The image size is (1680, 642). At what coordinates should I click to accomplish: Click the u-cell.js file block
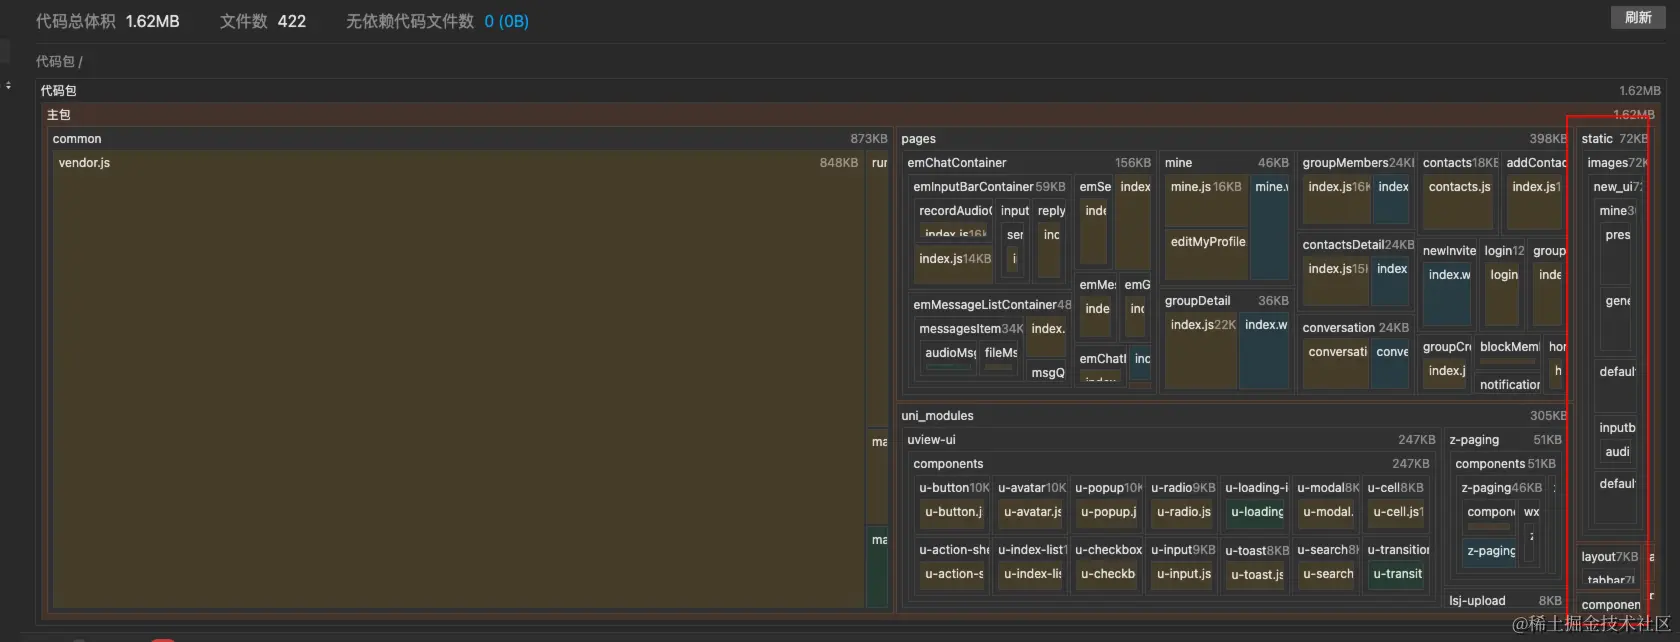[x=1398, y=514]
